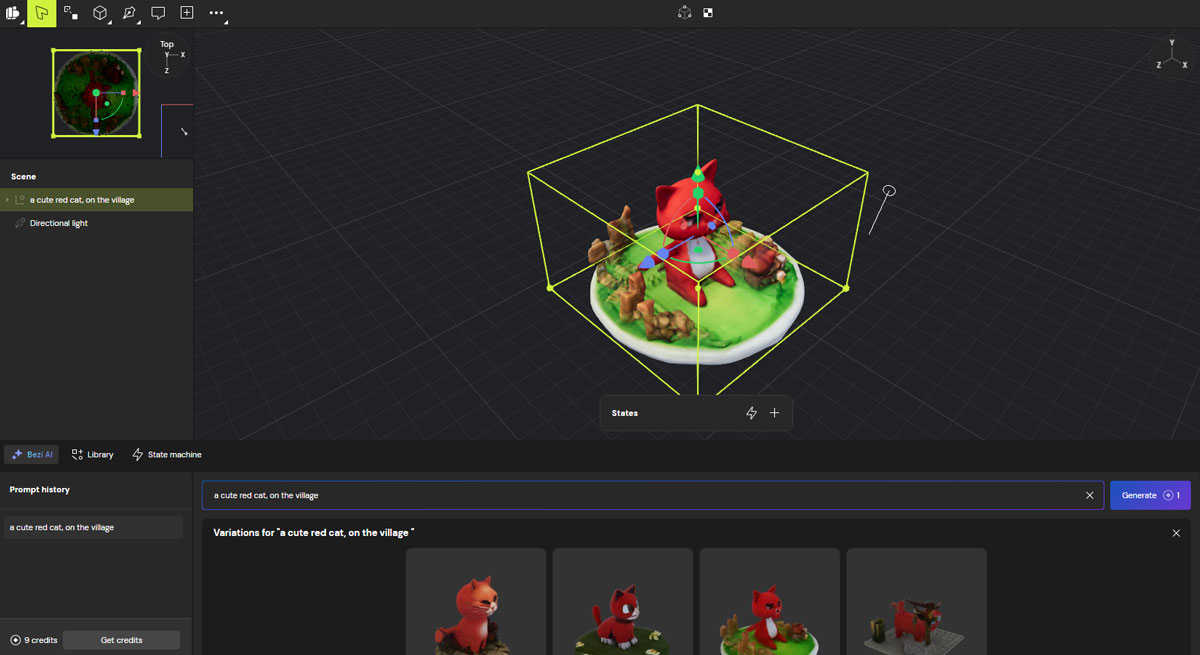Click the Insert frame toolbar icon
The height and width of the screenshot is (655, 1200).
(186, 13)
